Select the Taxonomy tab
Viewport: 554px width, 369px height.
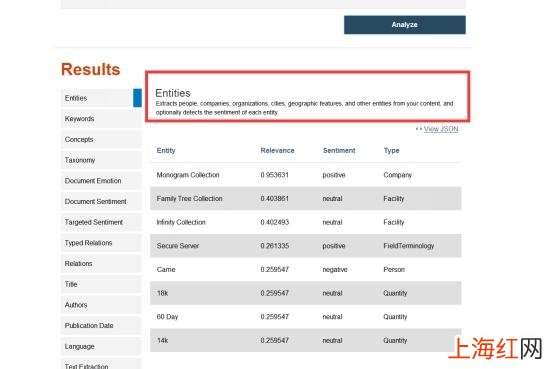point(101,160)
